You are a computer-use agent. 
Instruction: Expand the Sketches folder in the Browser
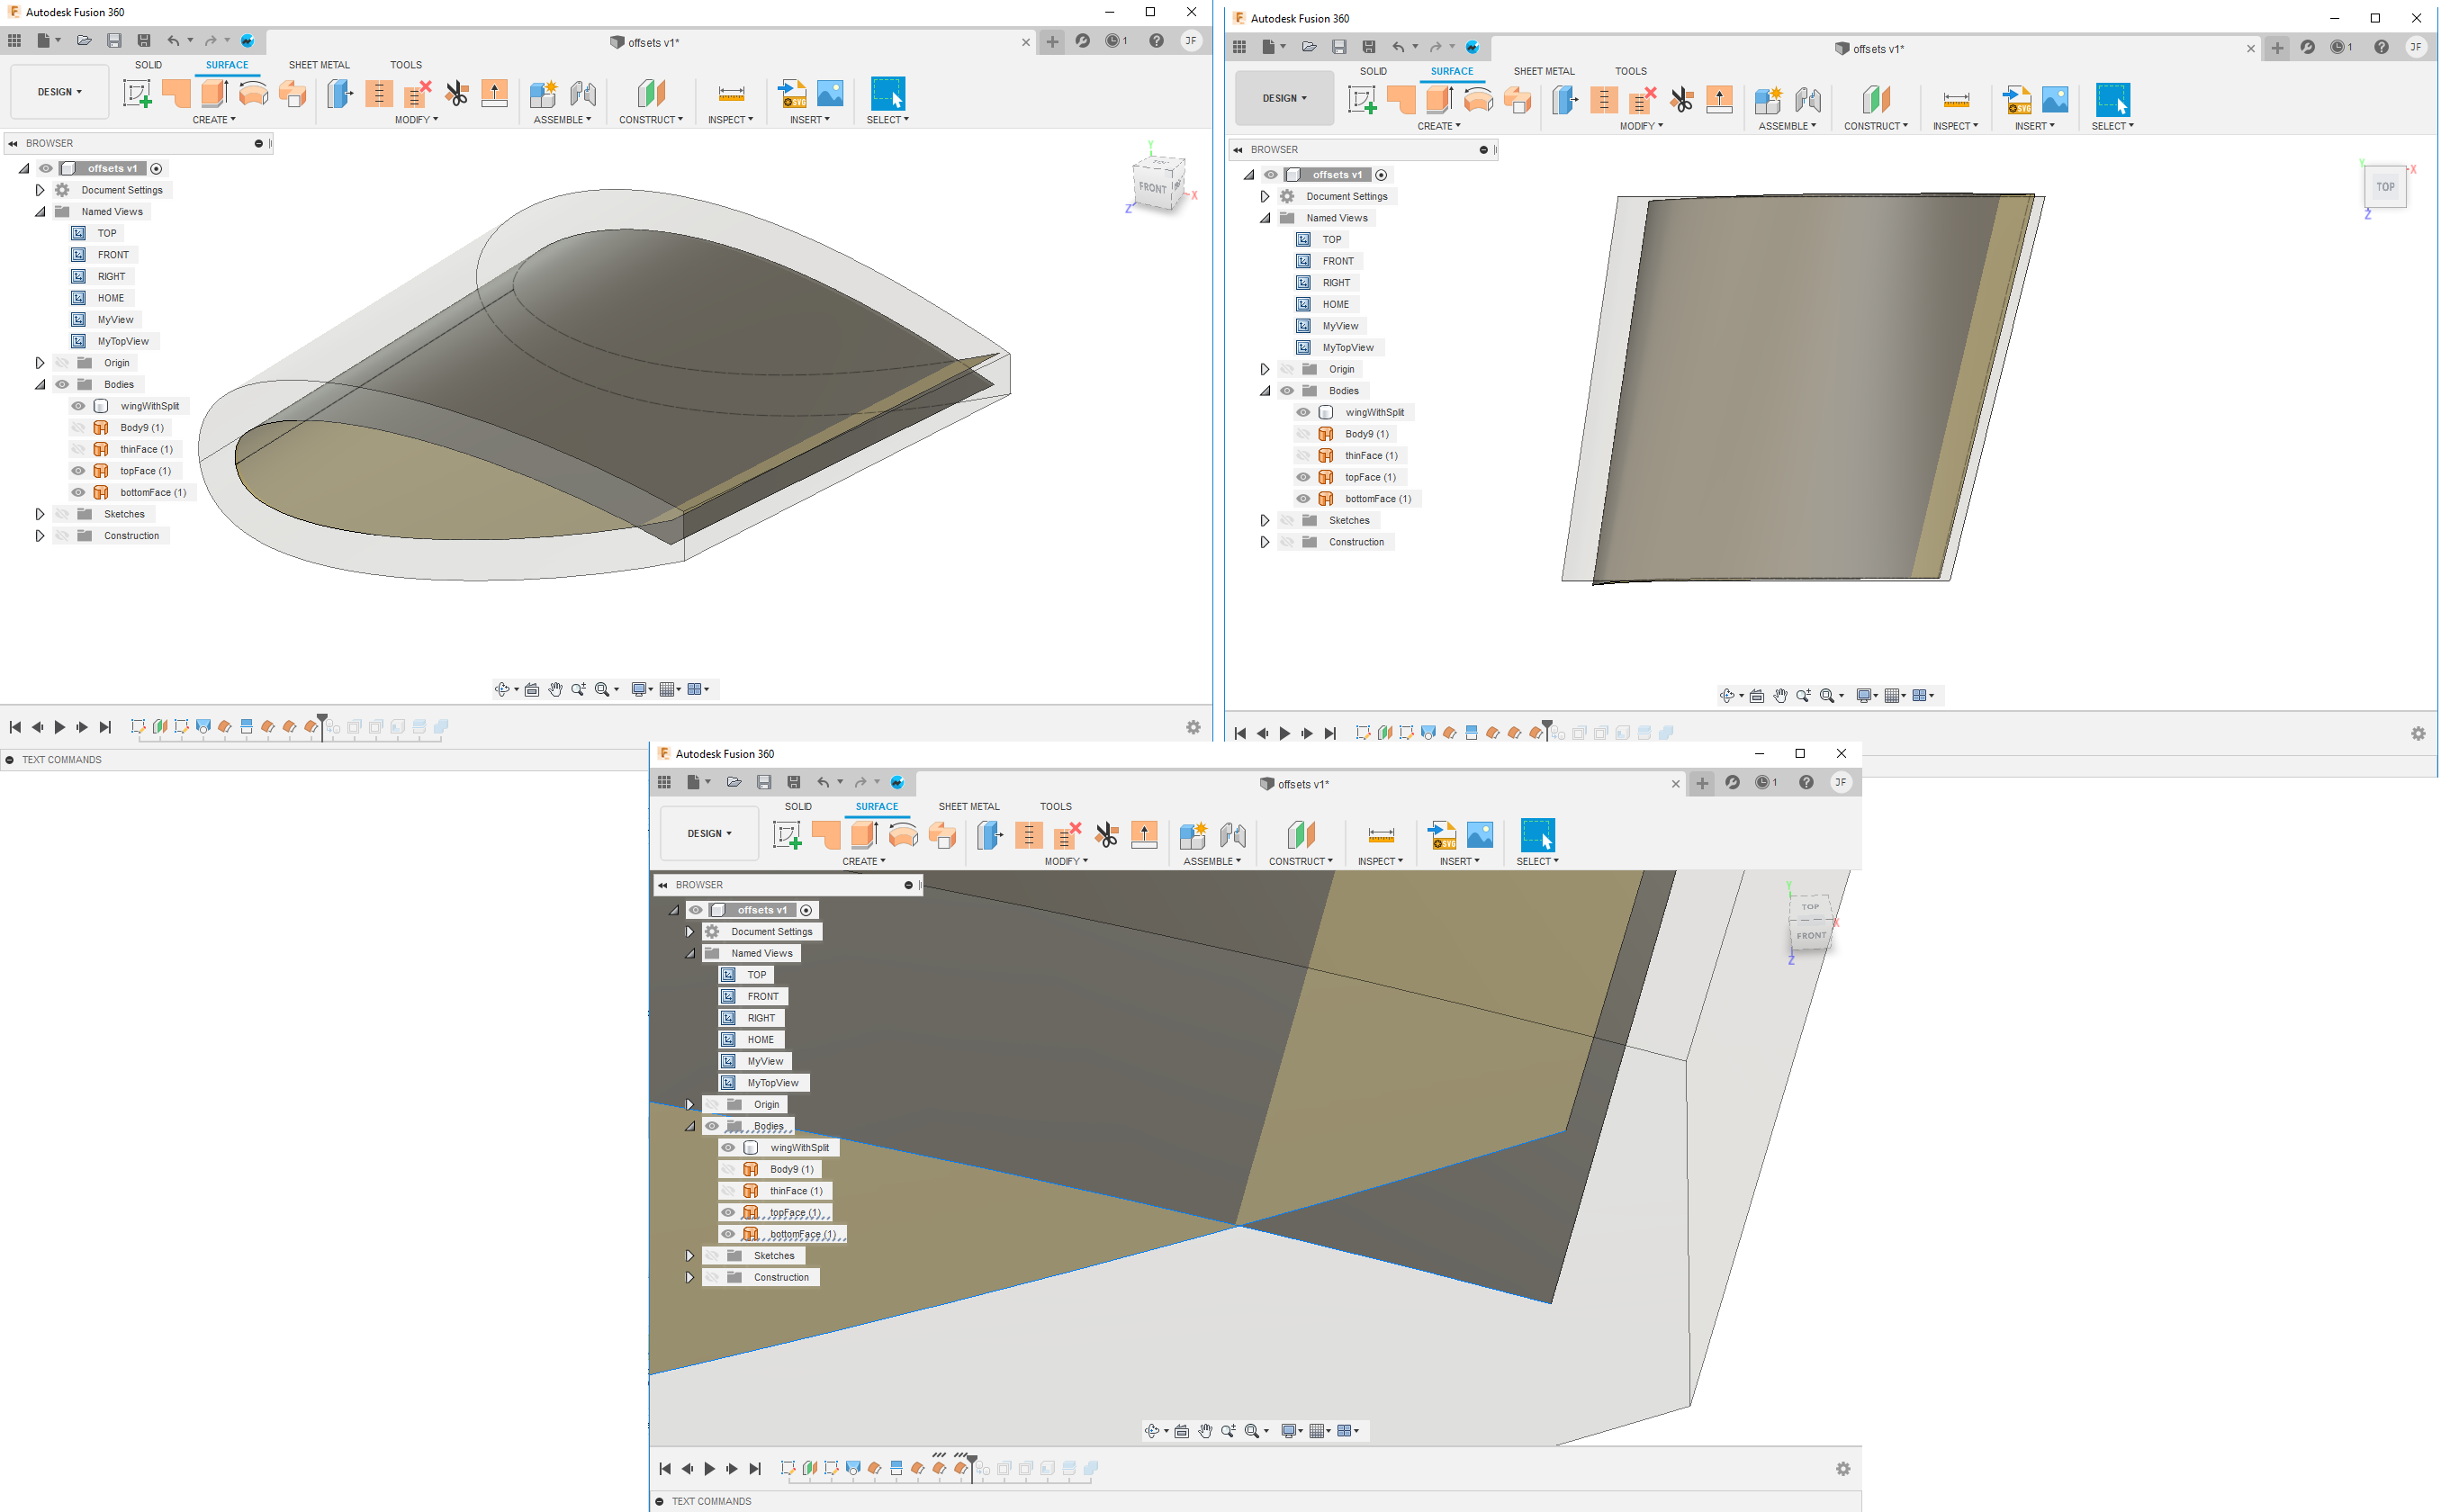(40, 513)
